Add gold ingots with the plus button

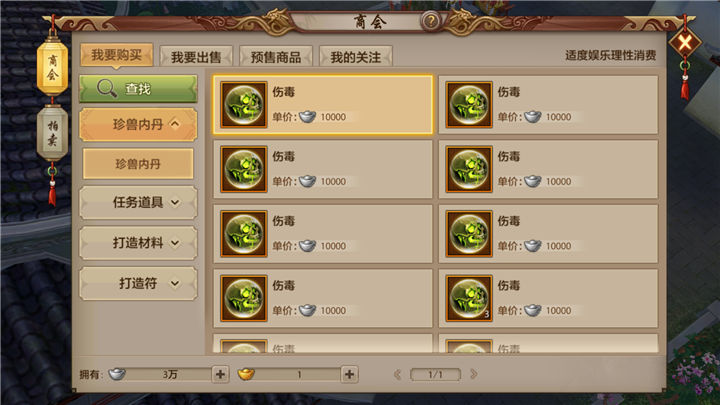point(349,374)
